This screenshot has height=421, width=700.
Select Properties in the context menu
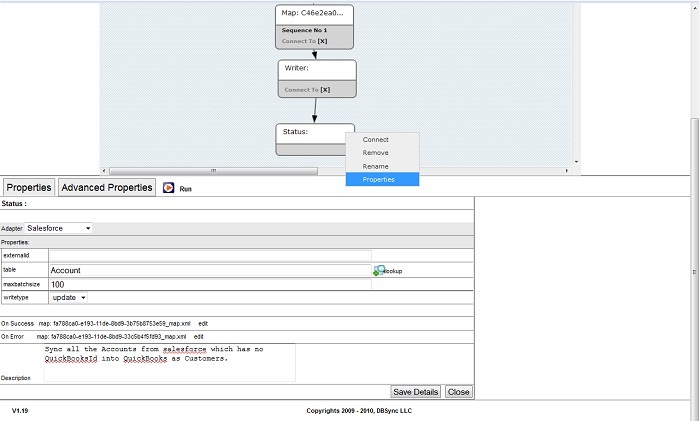coord(379,179)
